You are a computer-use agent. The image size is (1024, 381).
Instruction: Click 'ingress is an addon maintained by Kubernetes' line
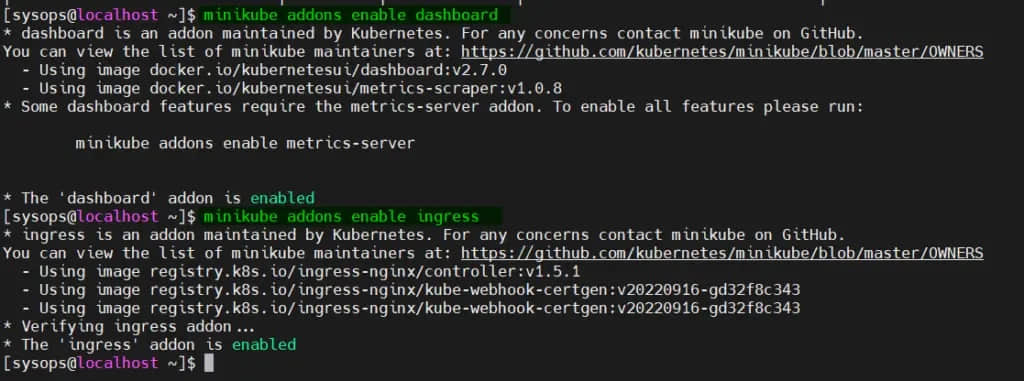(x=424, y=235)
